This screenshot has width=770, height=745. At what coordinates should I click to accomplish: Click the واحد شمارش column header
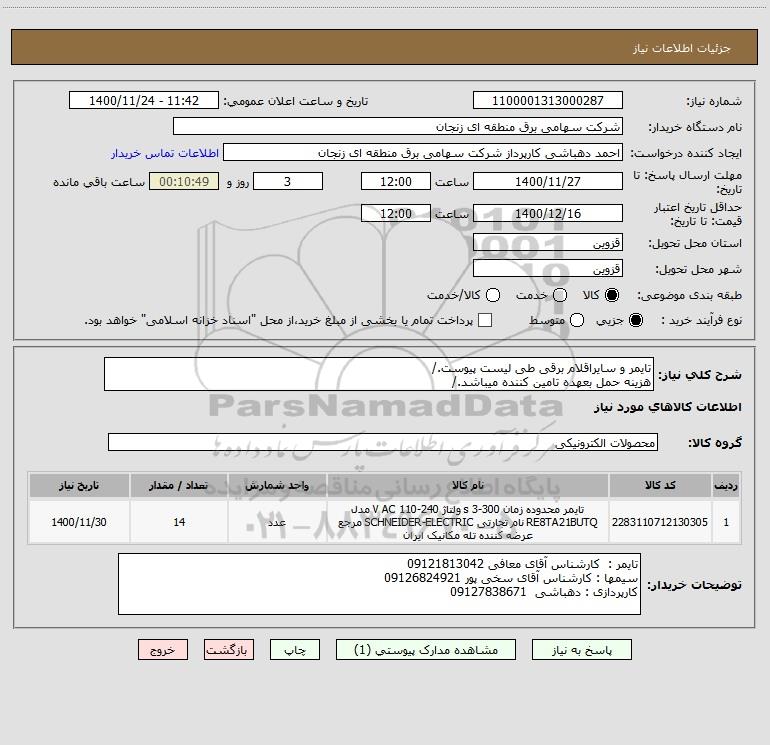click(x=277, y=485)
